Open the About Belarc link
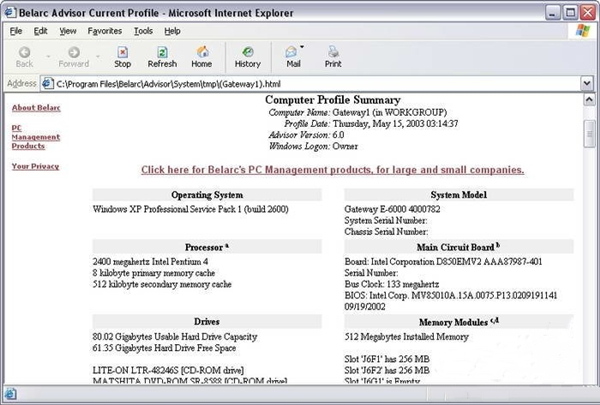 click(x=36, y=108)
